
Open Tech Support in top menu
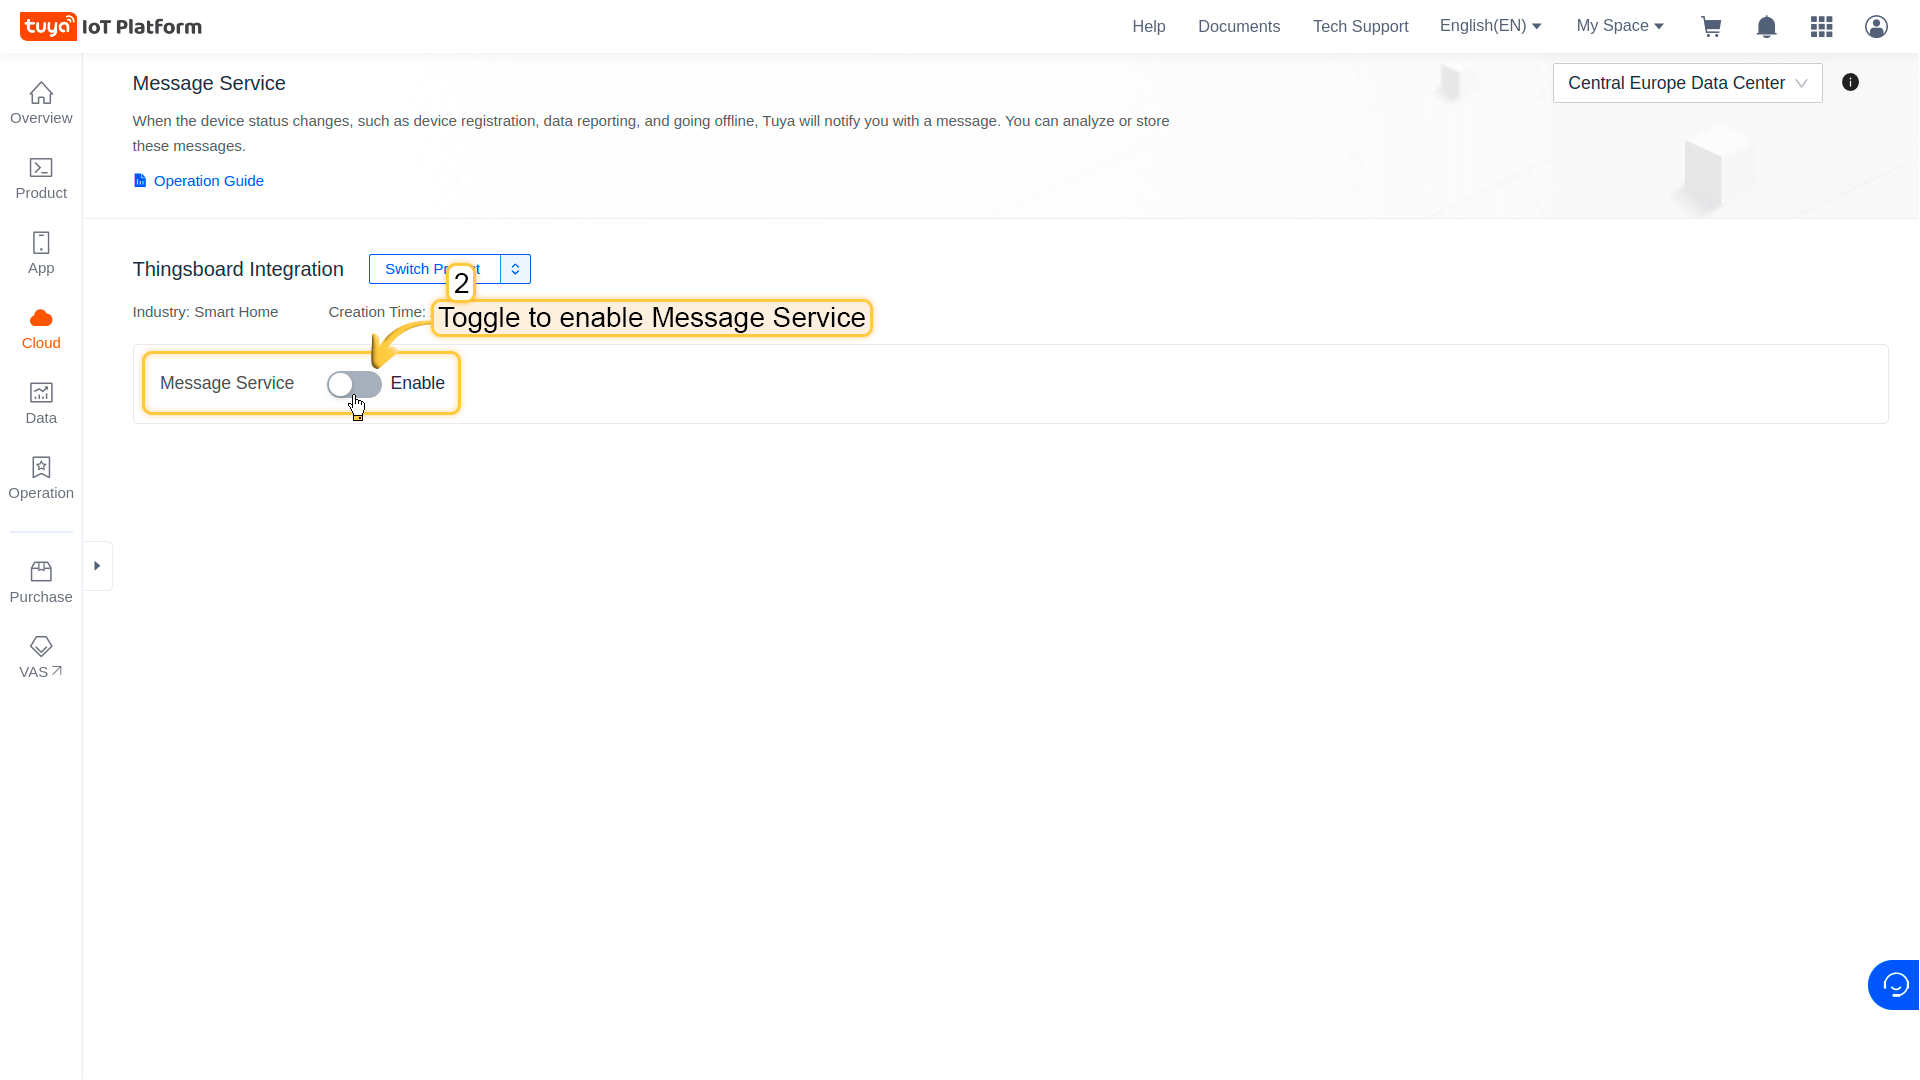click(x=1360, y=27)
